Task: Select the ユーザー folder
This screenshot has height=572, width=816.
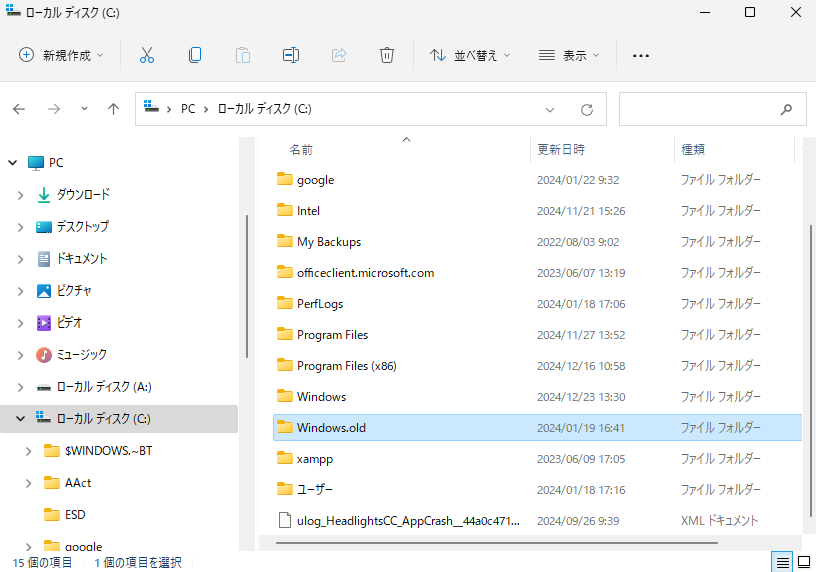Action: tap(314, 490)
